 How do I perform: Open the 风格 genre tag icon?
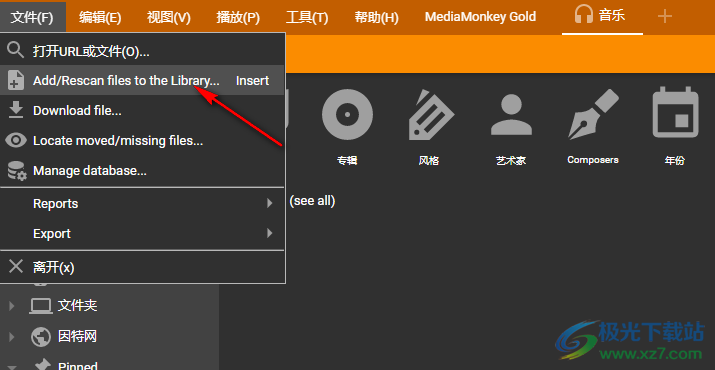click(x=430, y=115)
